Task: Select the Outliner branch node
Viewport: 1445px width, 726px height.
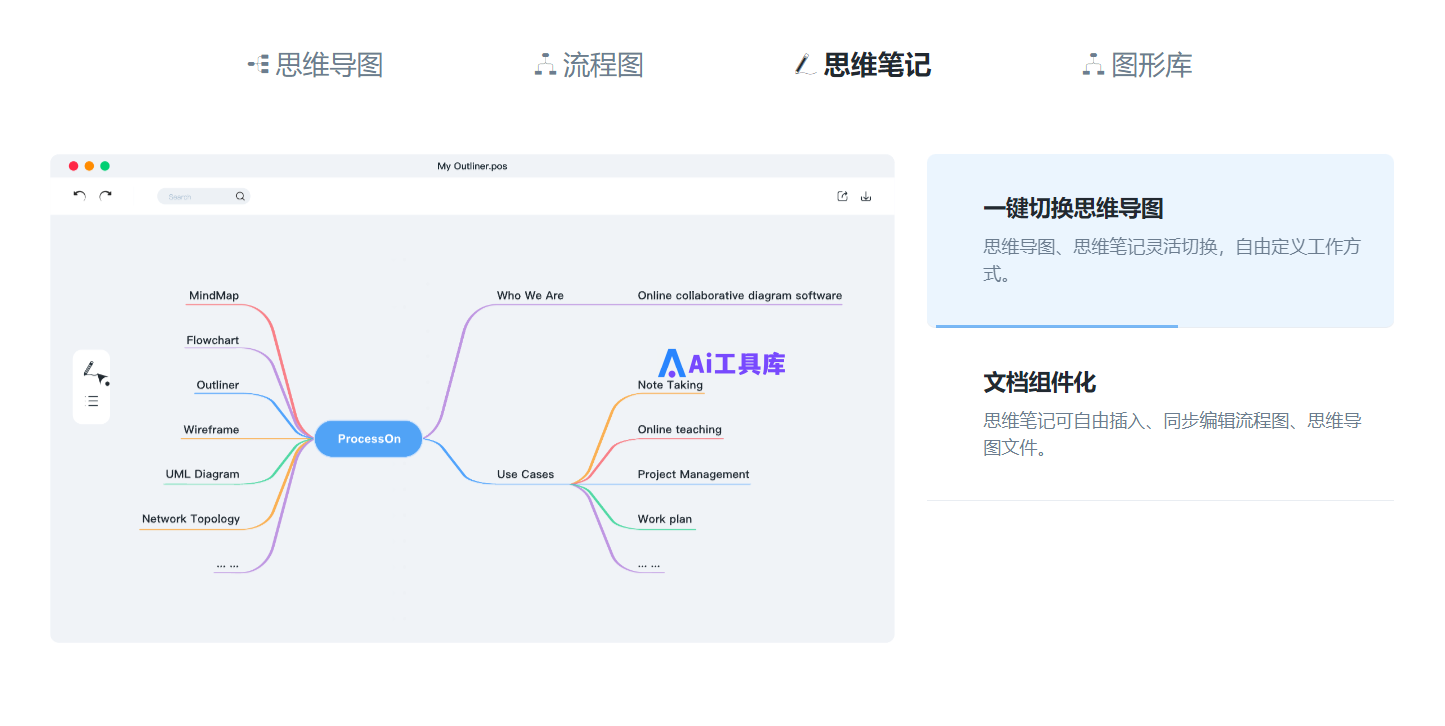Action: [x=218, y=385]
